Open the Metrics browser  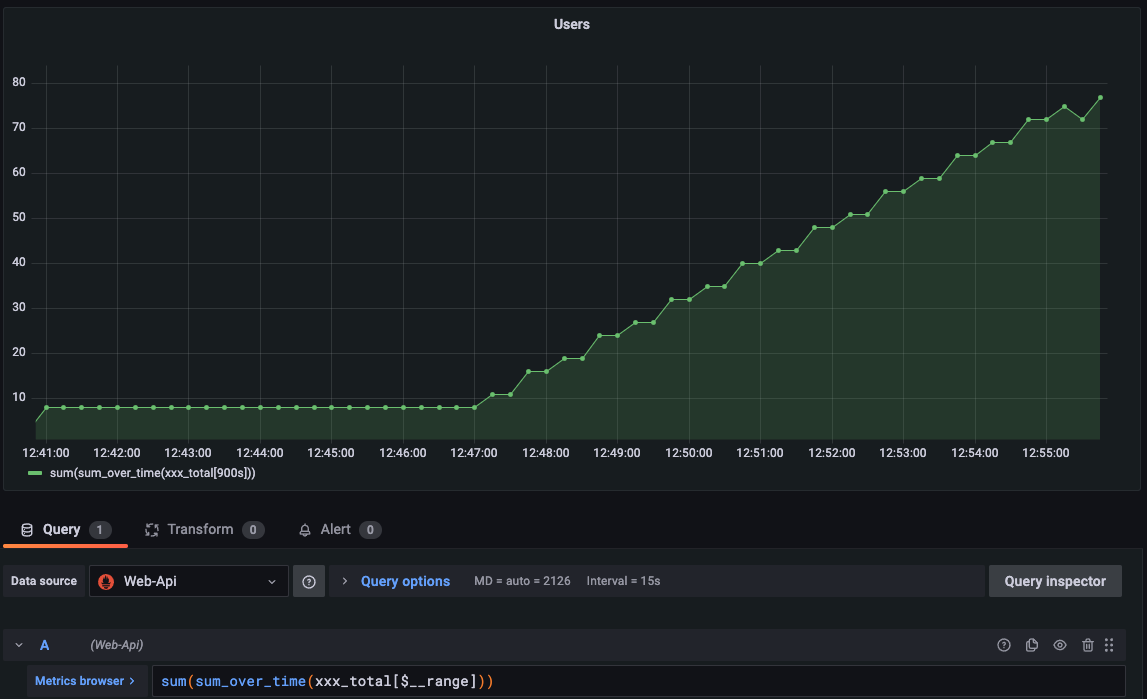tap(85, 681)
